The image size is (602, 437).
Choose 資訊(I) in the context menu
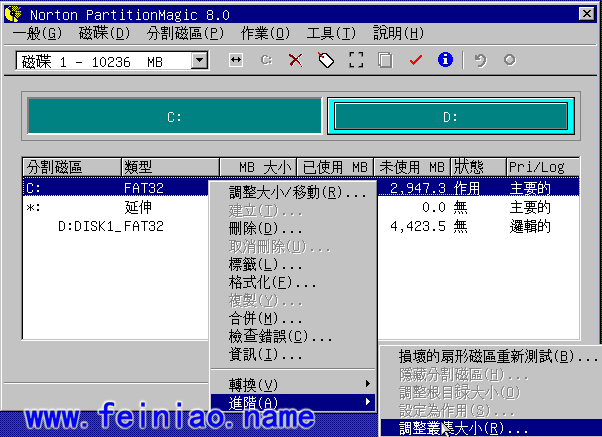click(293, 354)
